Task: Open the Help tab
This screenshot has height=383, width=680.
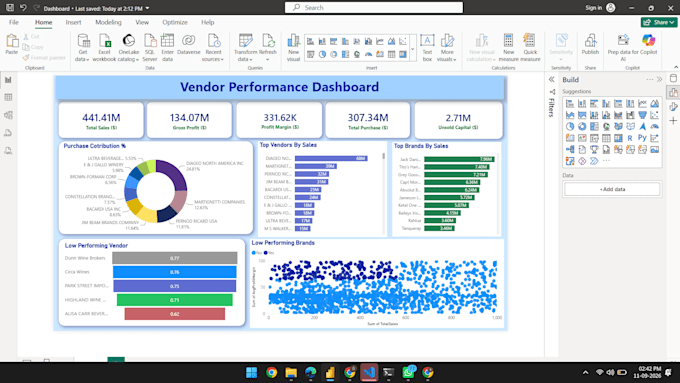Action: pyautogui.click(x=207, y=22)
